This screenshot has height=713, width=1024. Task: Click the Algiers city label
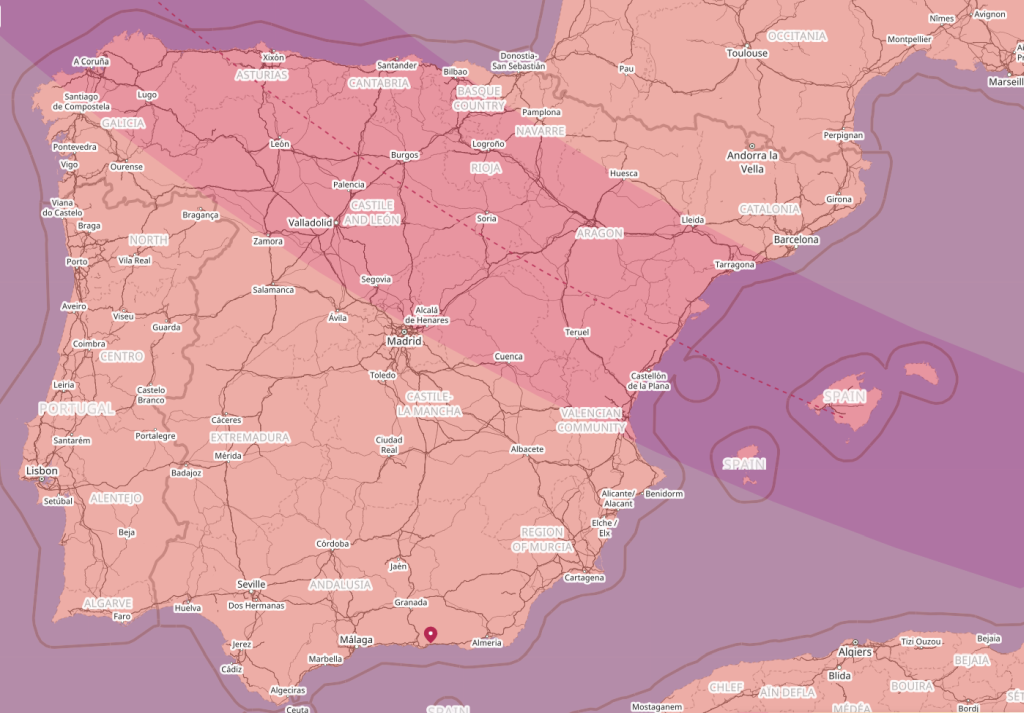point(855,652)
